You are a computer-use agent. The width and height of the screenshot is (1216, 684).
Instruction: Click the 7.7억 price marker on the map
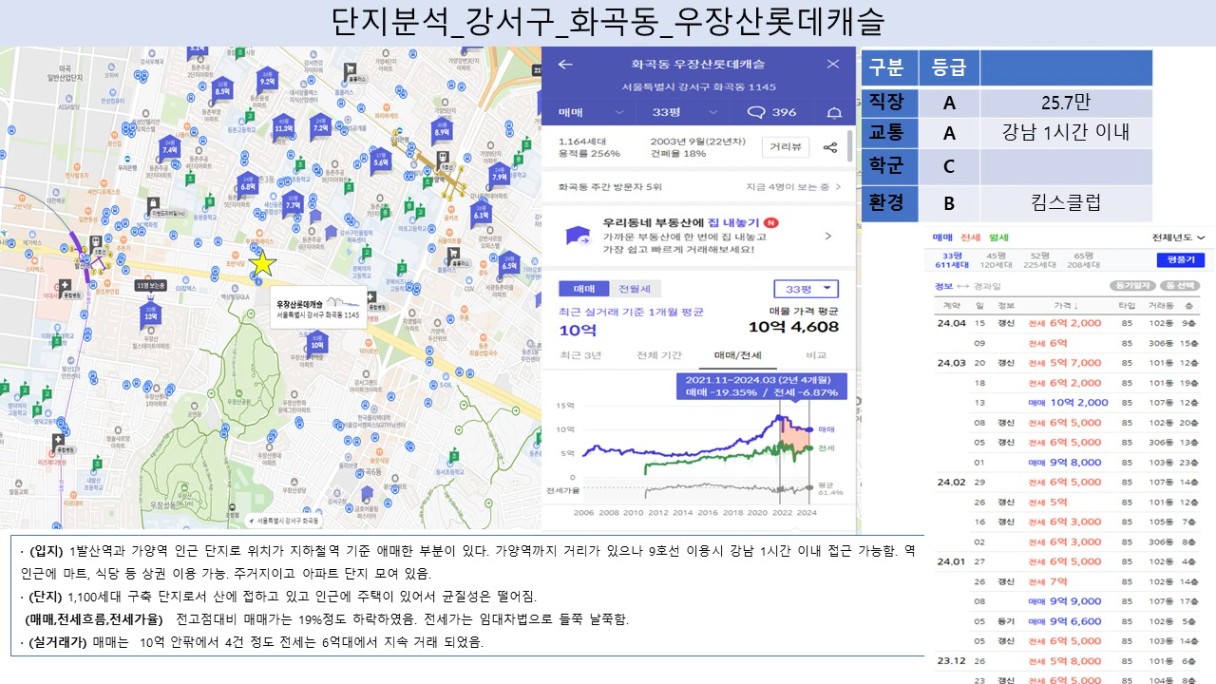tap(293, 203)
